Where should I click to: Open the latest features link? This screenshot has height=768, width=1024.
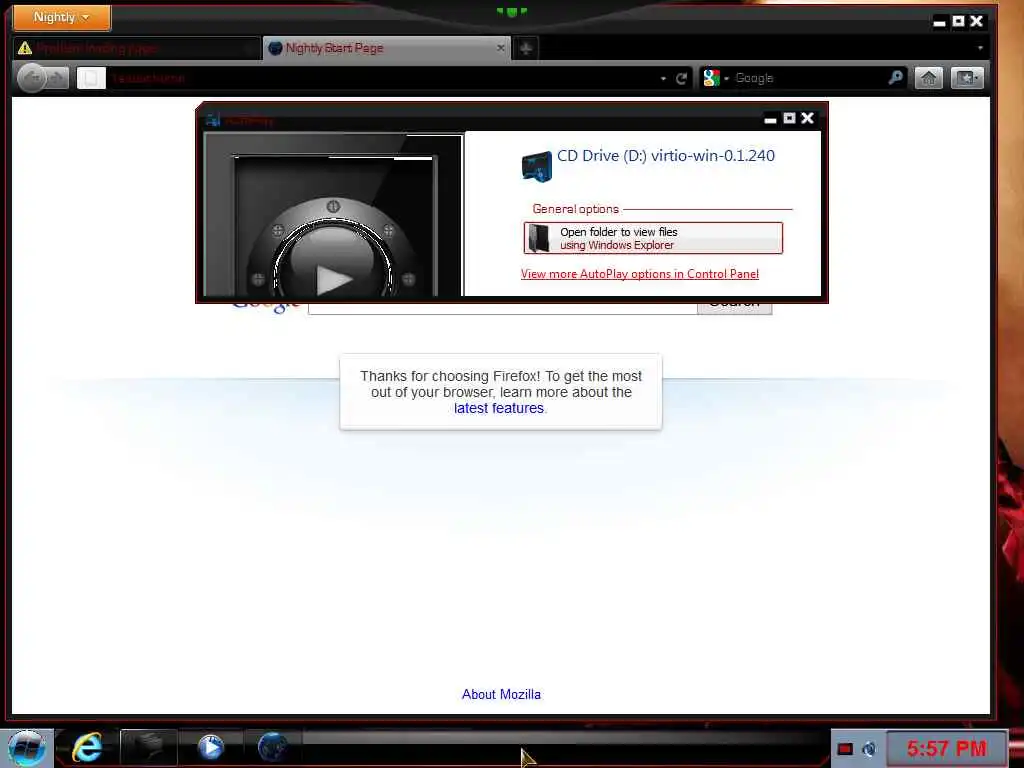(499, 408)
